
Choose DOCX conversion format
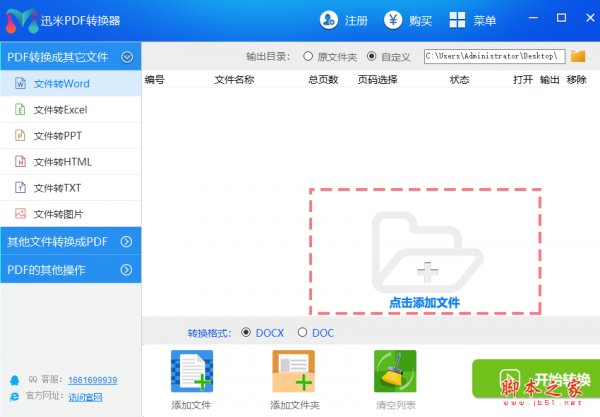coord(246,332)
